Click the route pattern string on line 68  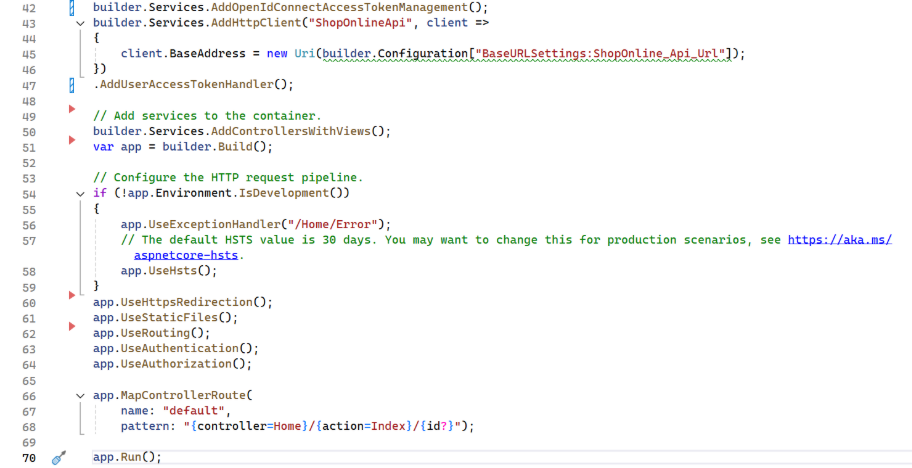[325, 426]
